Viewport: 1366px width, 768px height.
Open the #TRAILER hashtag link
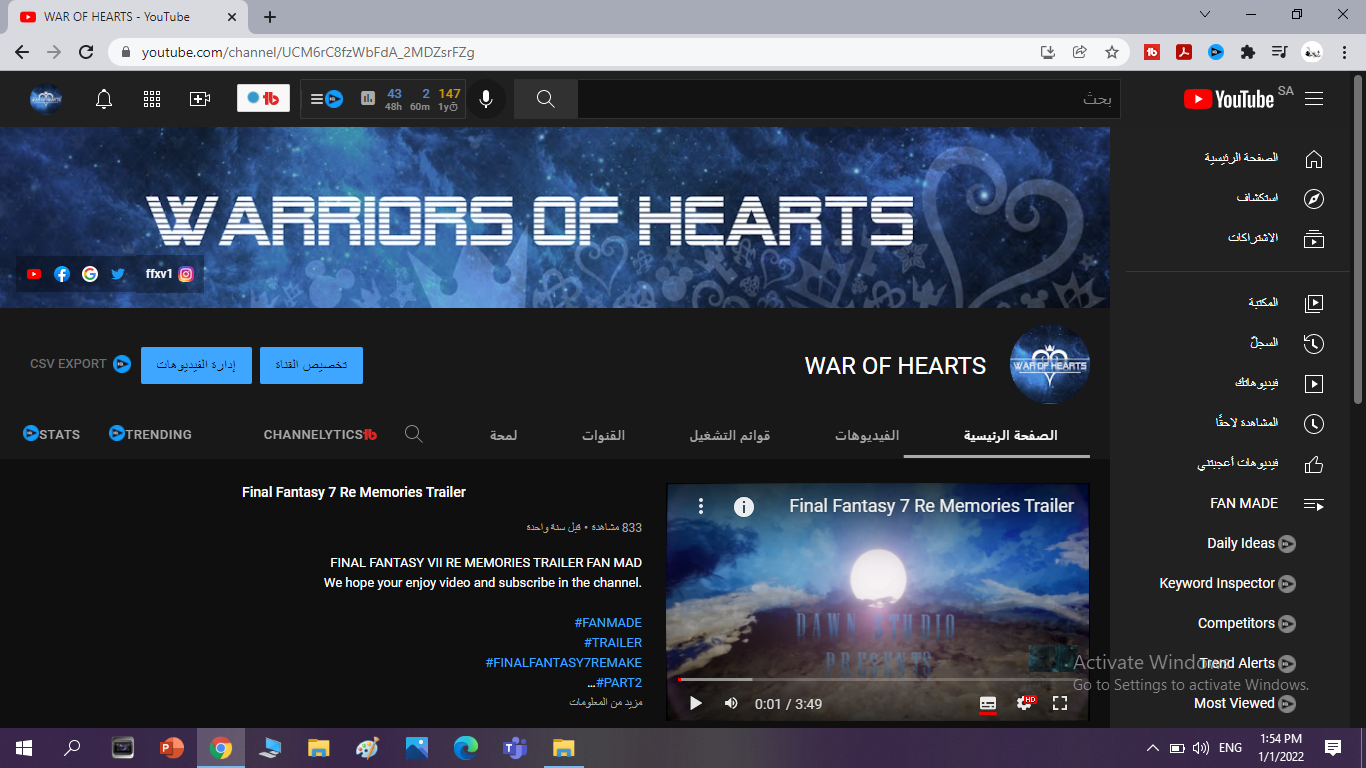click(613, 642)
